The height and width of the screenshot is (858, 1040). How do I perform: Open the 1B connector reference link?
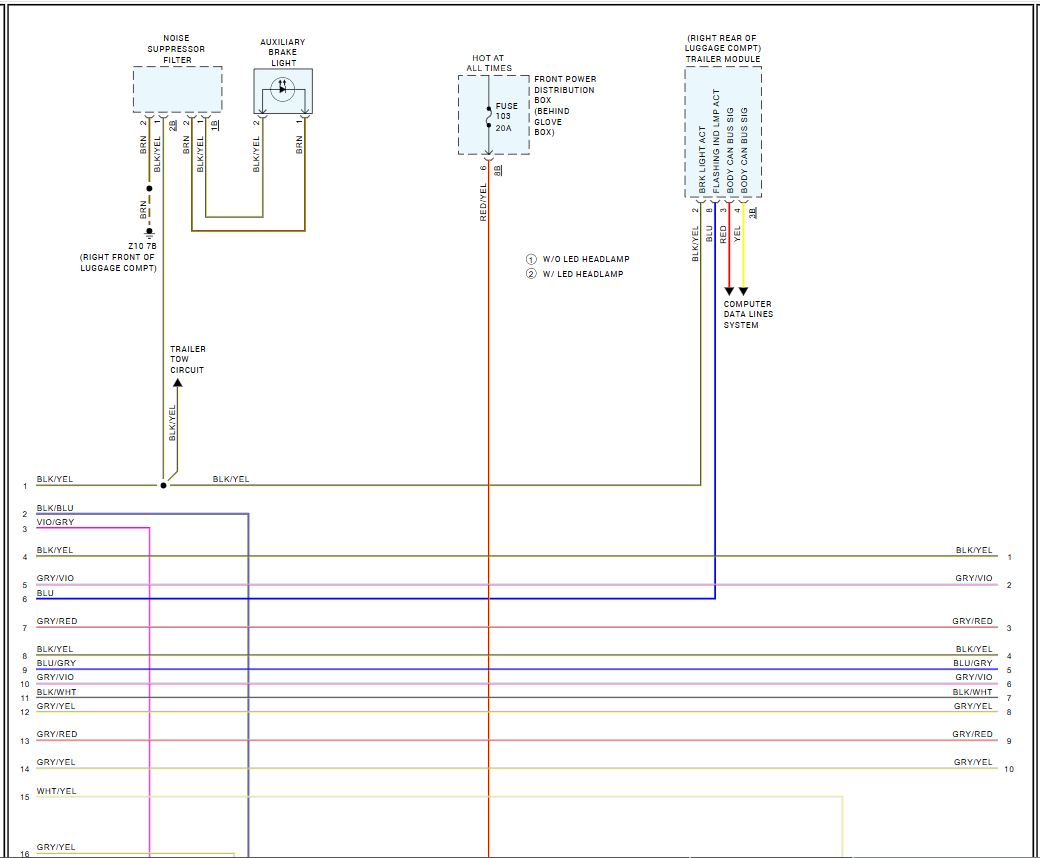(x=215, y=125)
